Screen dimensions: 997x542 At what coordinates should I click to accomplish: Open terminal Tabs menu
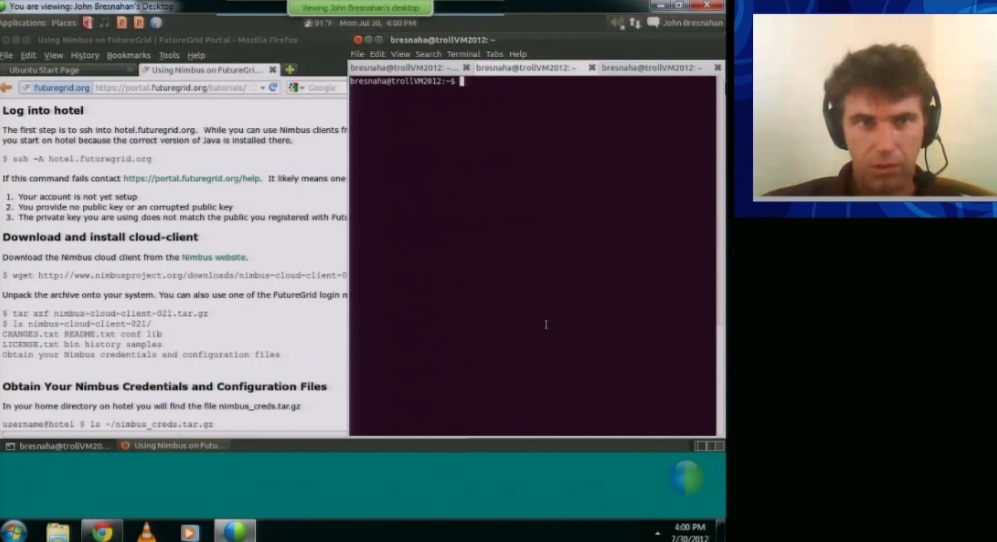coord(494,54)
